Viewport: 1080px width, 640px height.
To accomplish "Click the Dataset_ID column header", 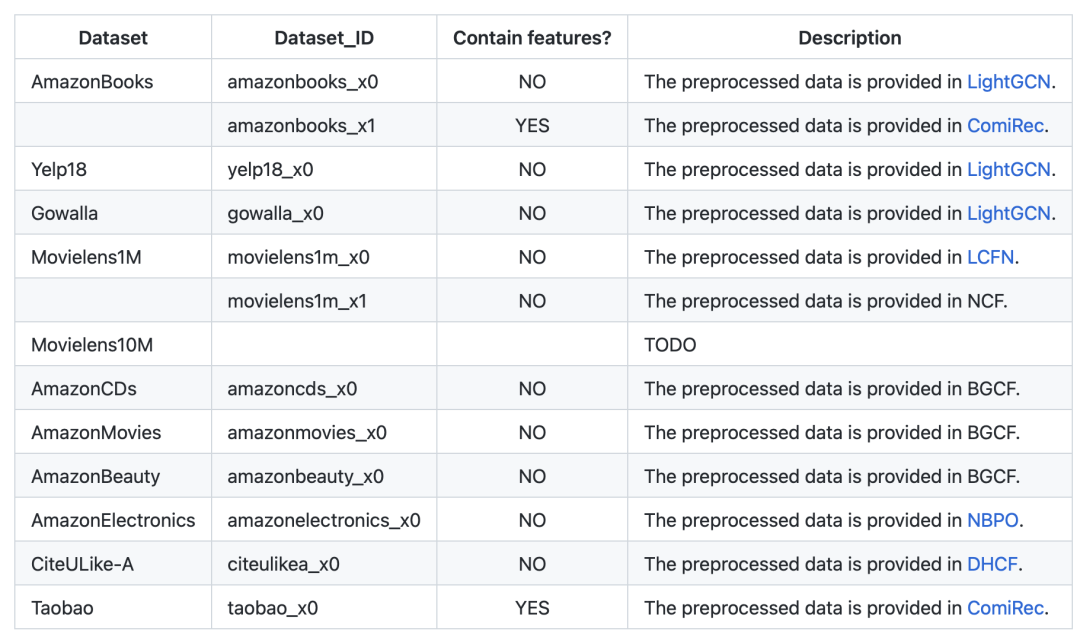I will (x=324, y=38).
